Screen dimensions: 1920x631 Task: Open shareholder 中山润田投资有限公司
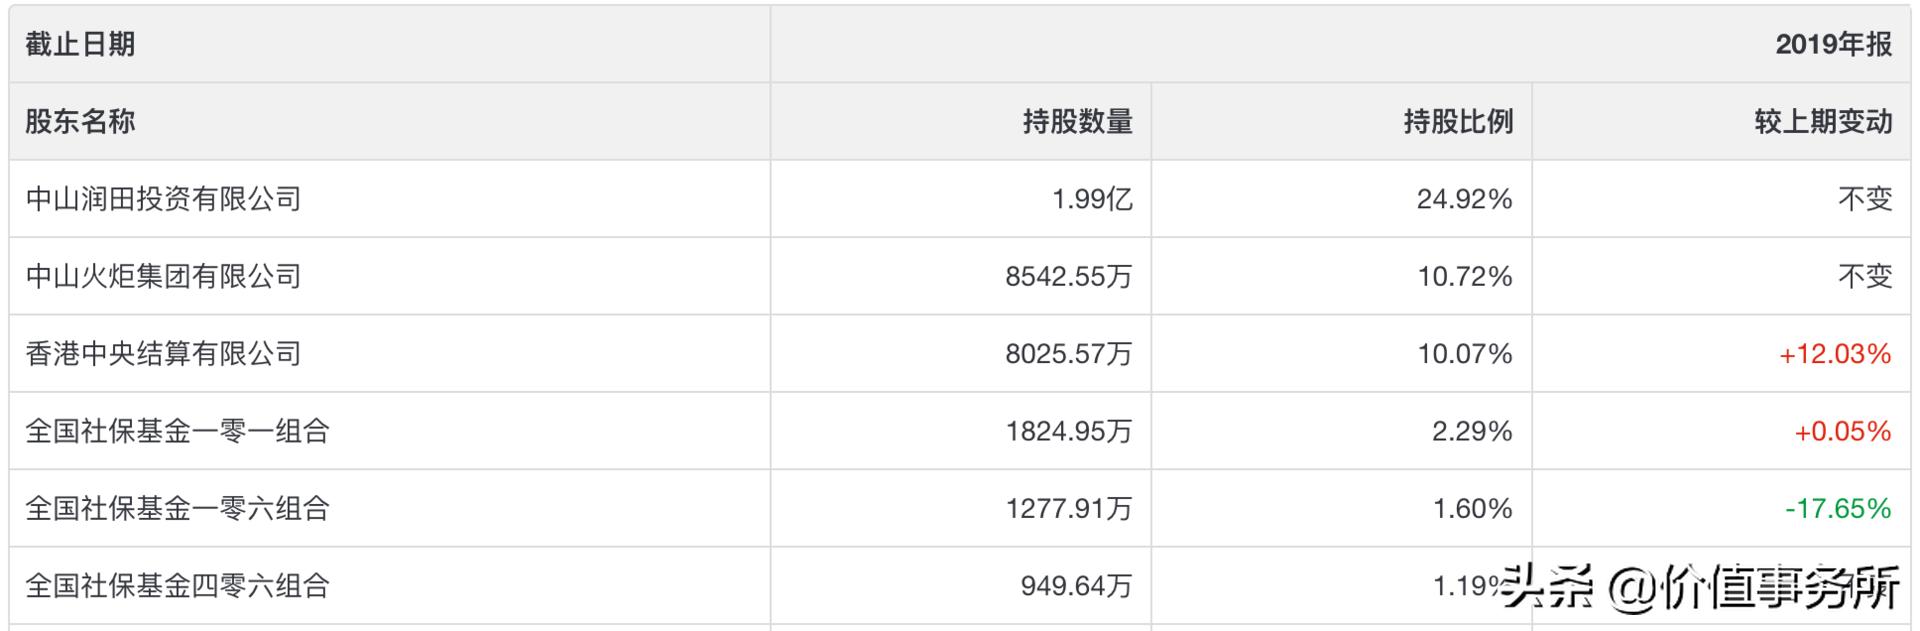point(163,199)
